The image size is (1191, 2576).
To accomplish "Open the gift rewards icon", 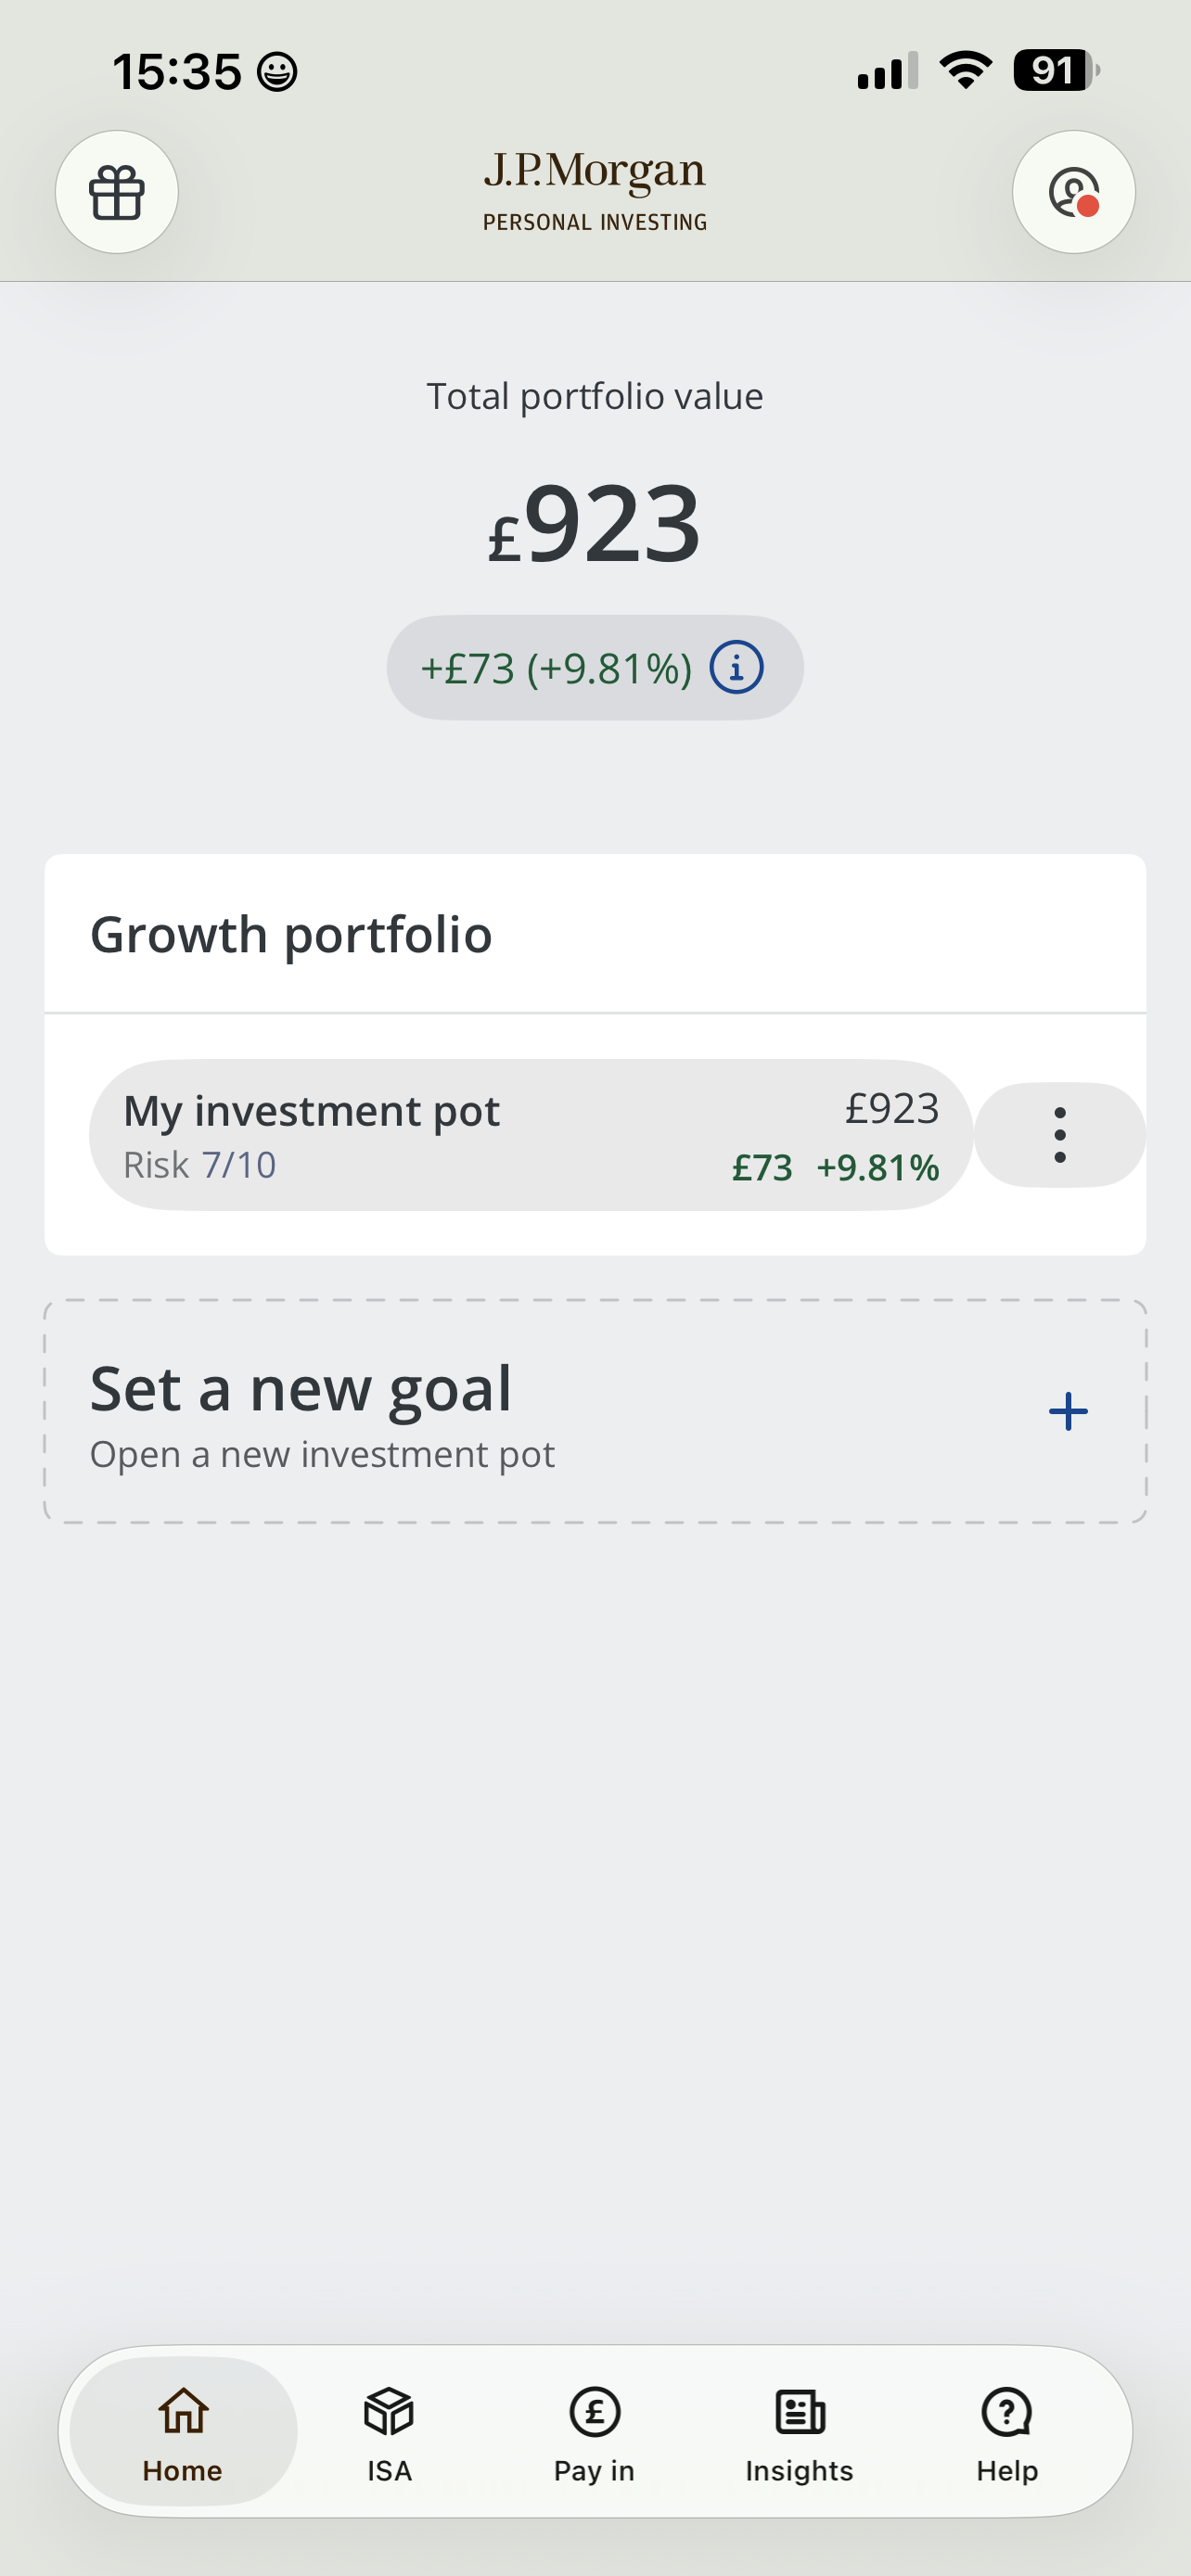I will 117,192.
